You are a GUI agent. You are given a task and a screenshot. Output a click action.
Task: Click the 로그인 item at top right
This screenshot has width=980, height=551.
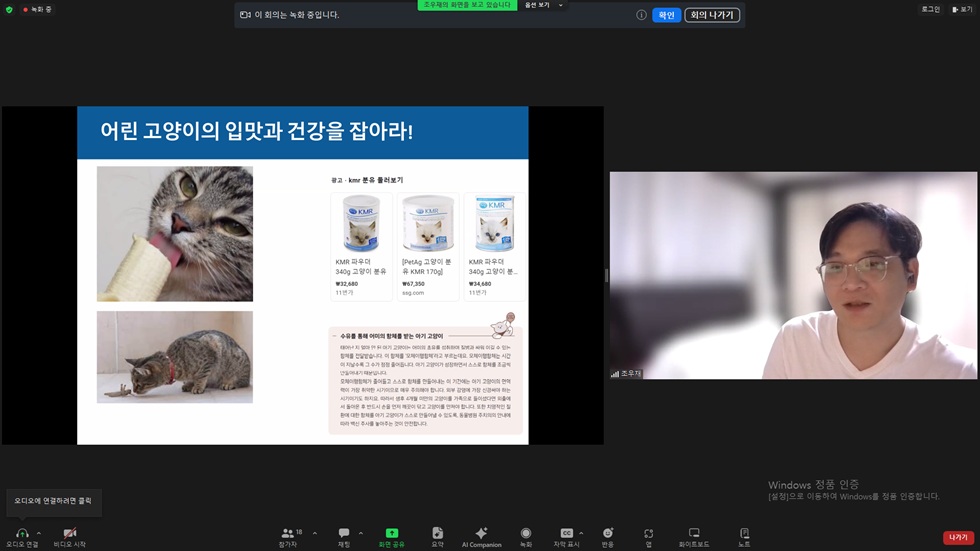point(931,9)
